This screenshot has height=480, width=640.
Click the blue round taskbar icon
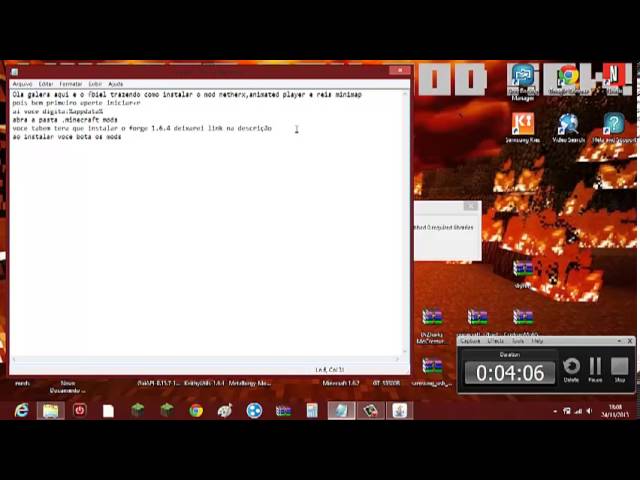point(254,410)
